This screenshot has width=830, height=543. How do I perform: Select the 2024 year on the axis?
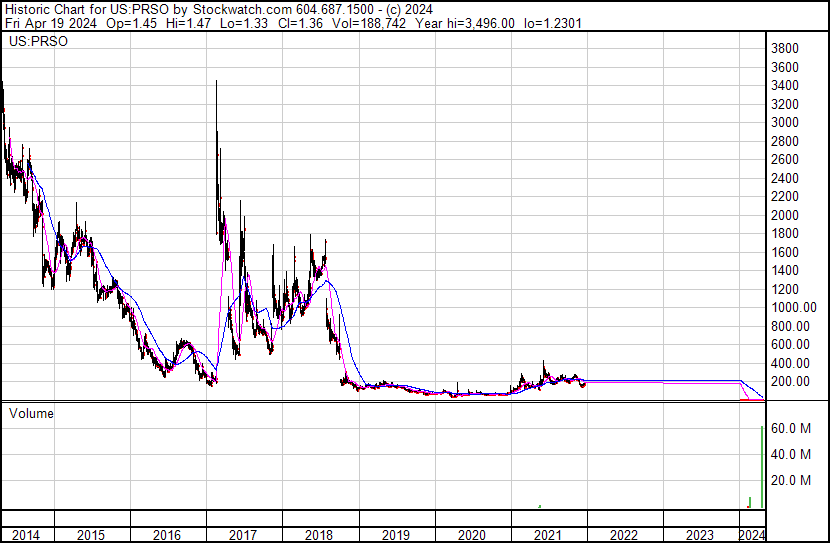pos(751,535)
